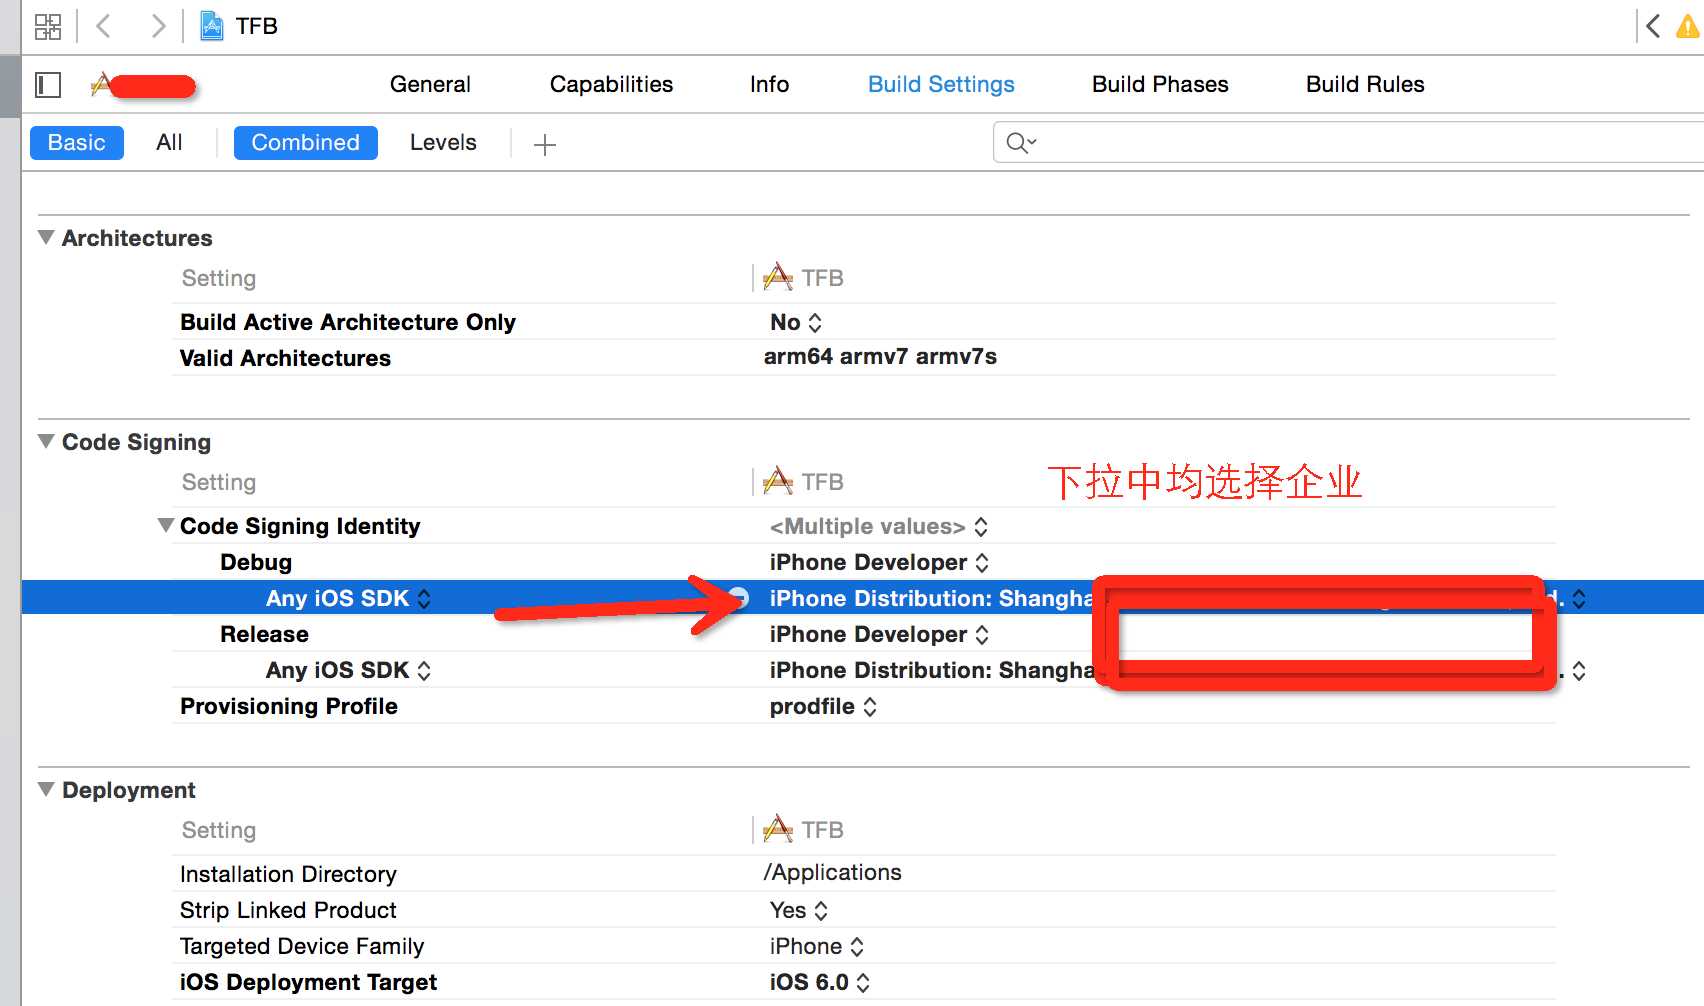Click TFB target icon in Deployment header
Viewport: 1704px width, 1006px height.
pos(778,829)
